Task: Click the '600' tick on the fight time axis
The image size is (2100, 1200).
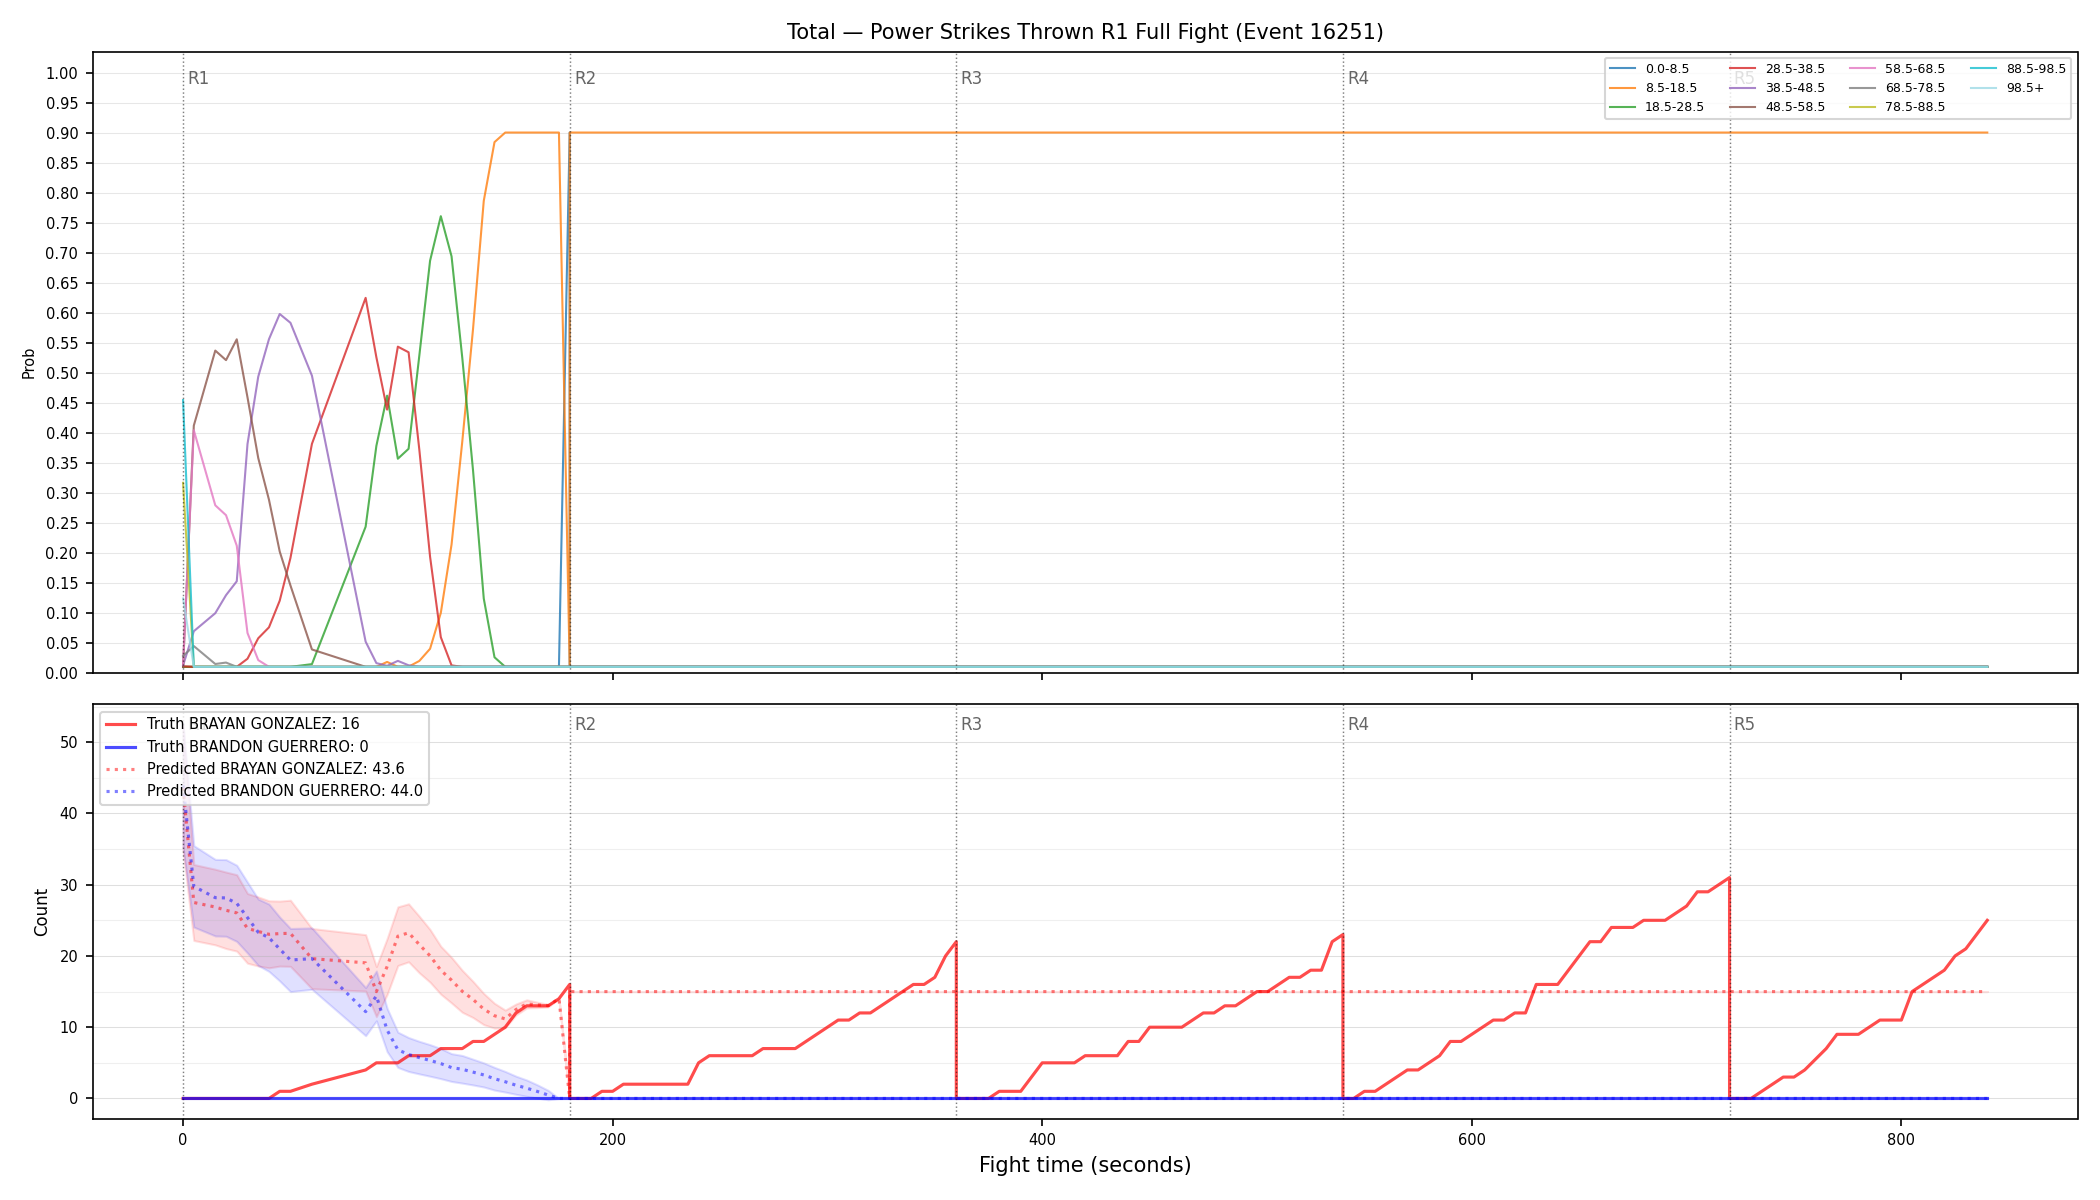Action: [x=1472, y=1139]
